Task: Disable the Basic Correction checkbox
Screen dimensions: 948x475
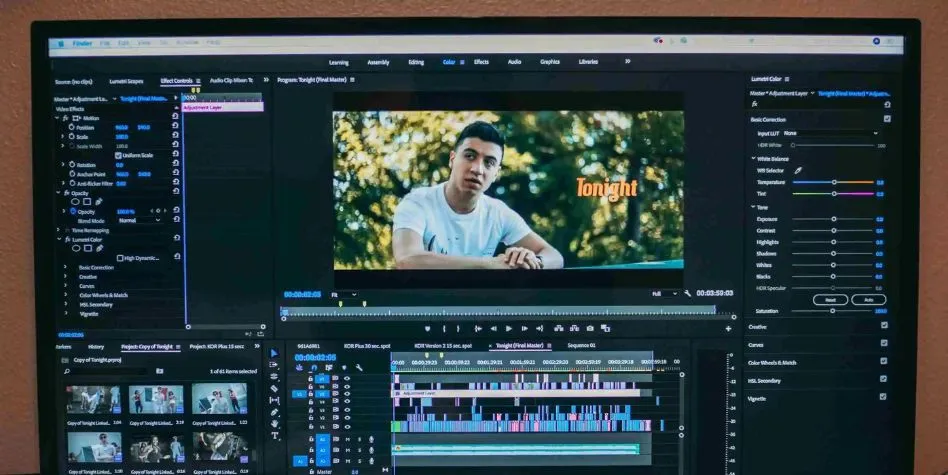Action: 886,119
